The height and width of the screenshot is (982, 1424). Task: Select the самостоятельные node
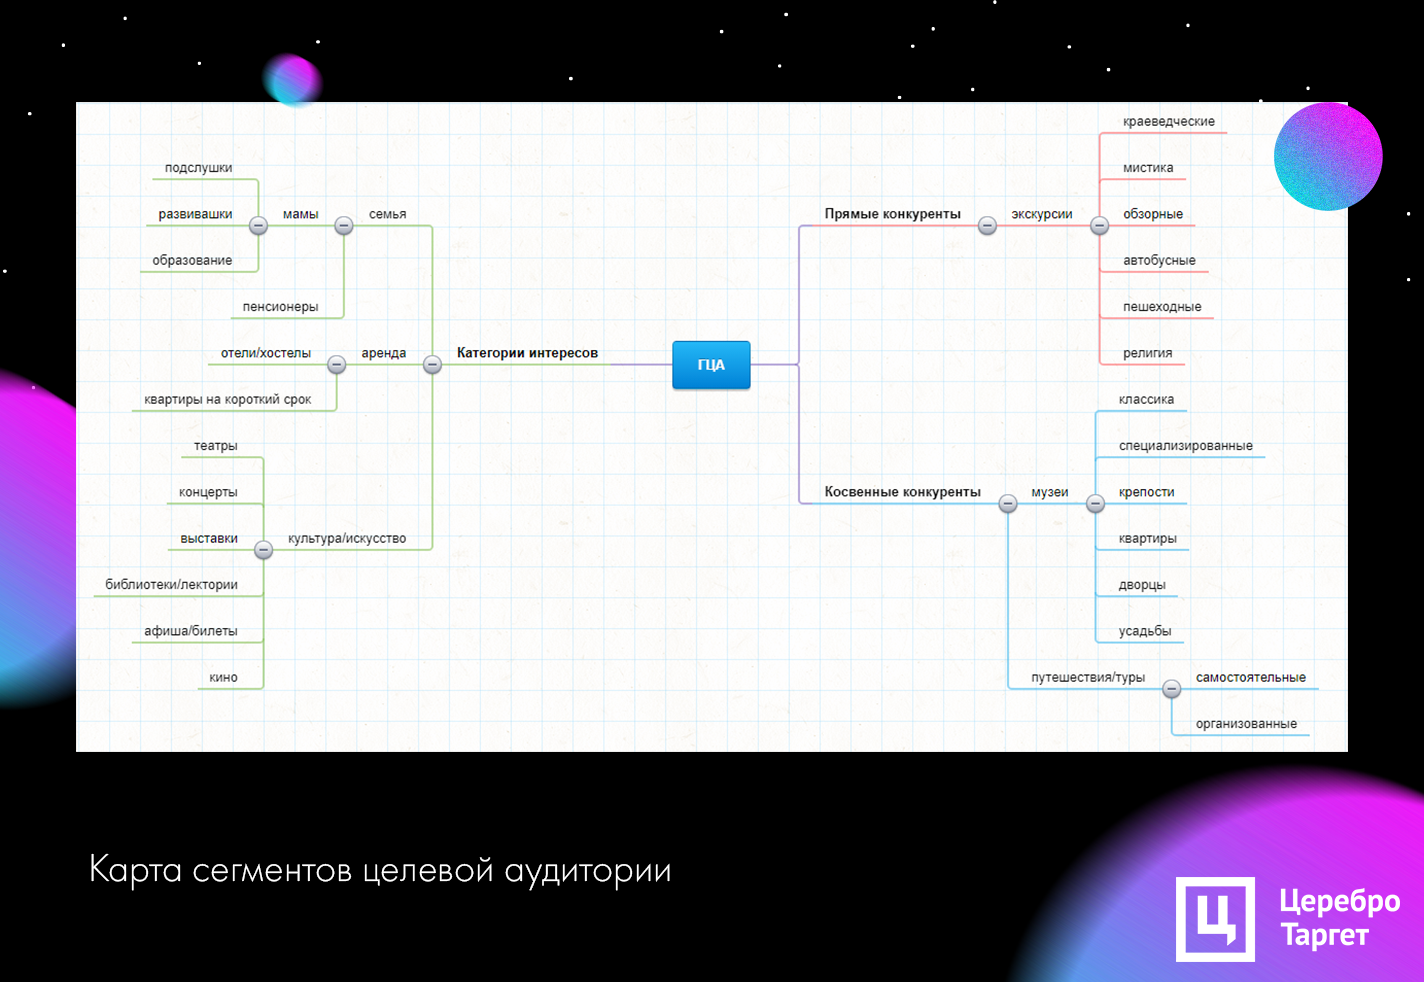[1251, 677]
